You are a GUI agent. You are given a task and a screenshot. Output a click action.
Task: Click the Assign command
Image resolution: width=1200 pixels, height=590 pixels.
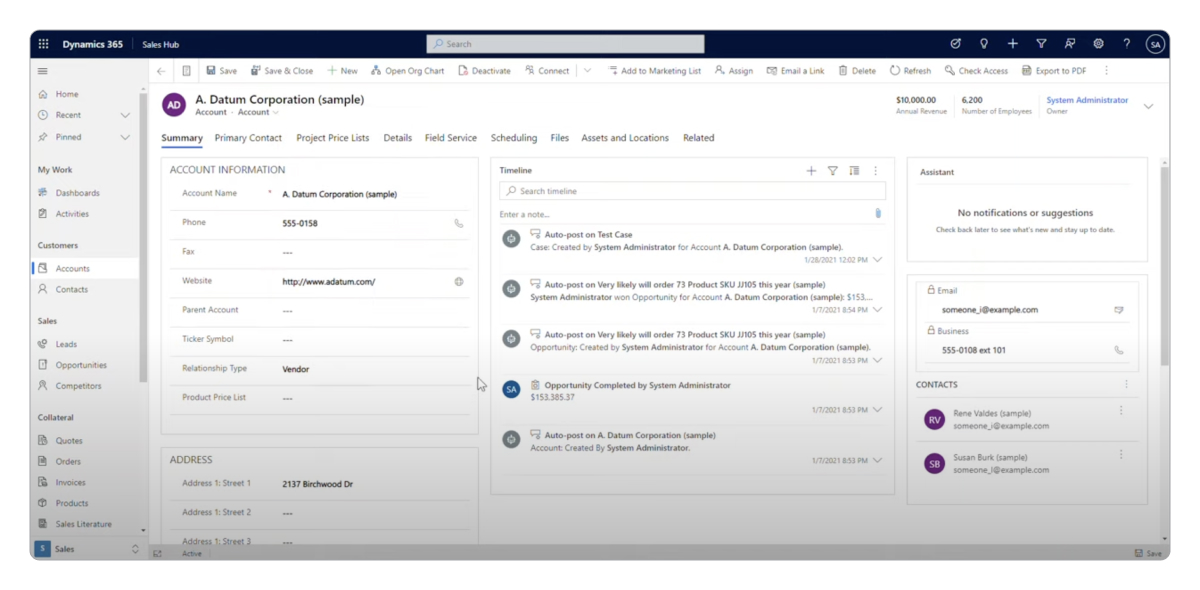(734, 71)
